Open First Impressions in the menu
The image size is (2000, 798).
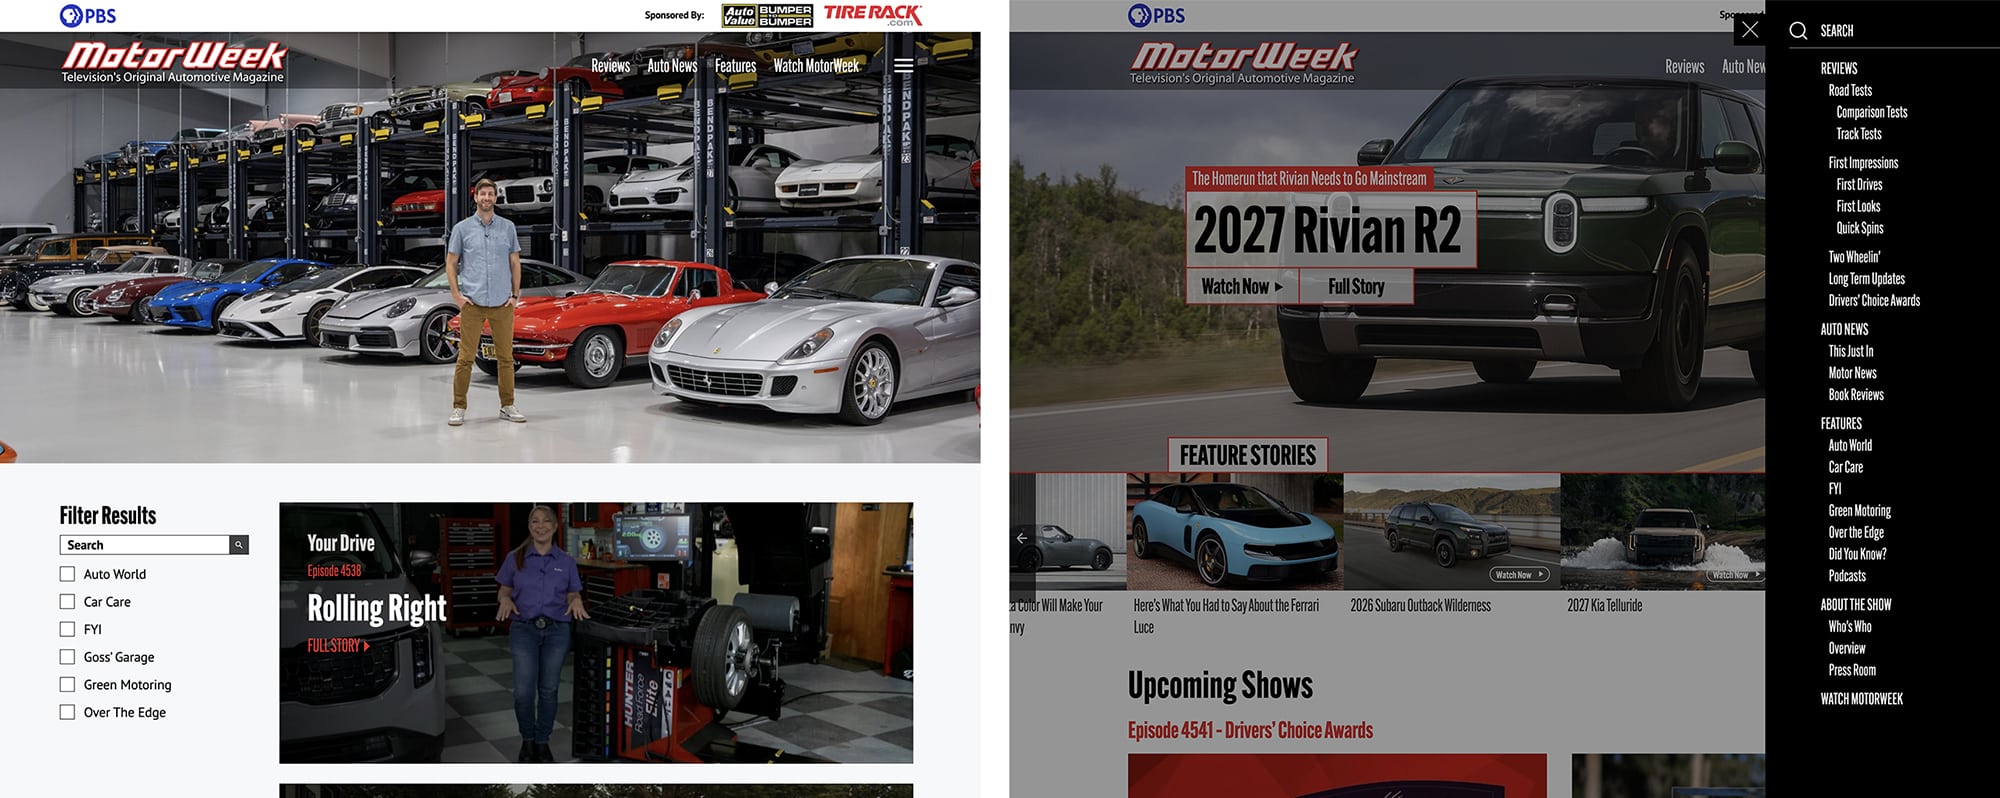pyautogui.click(x=1863, y=163)
